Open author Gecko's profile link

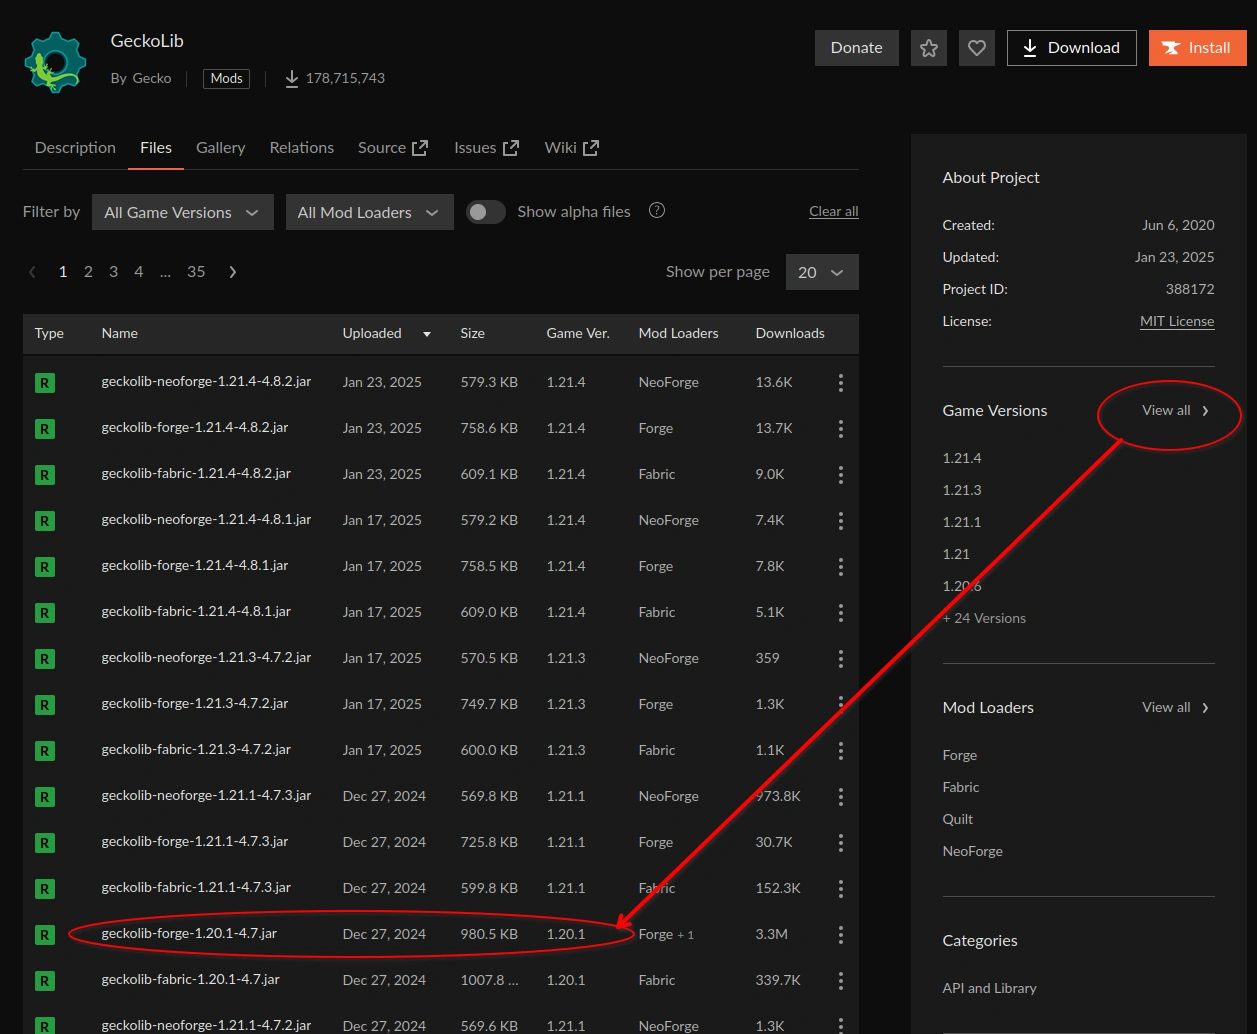point(152,78)
